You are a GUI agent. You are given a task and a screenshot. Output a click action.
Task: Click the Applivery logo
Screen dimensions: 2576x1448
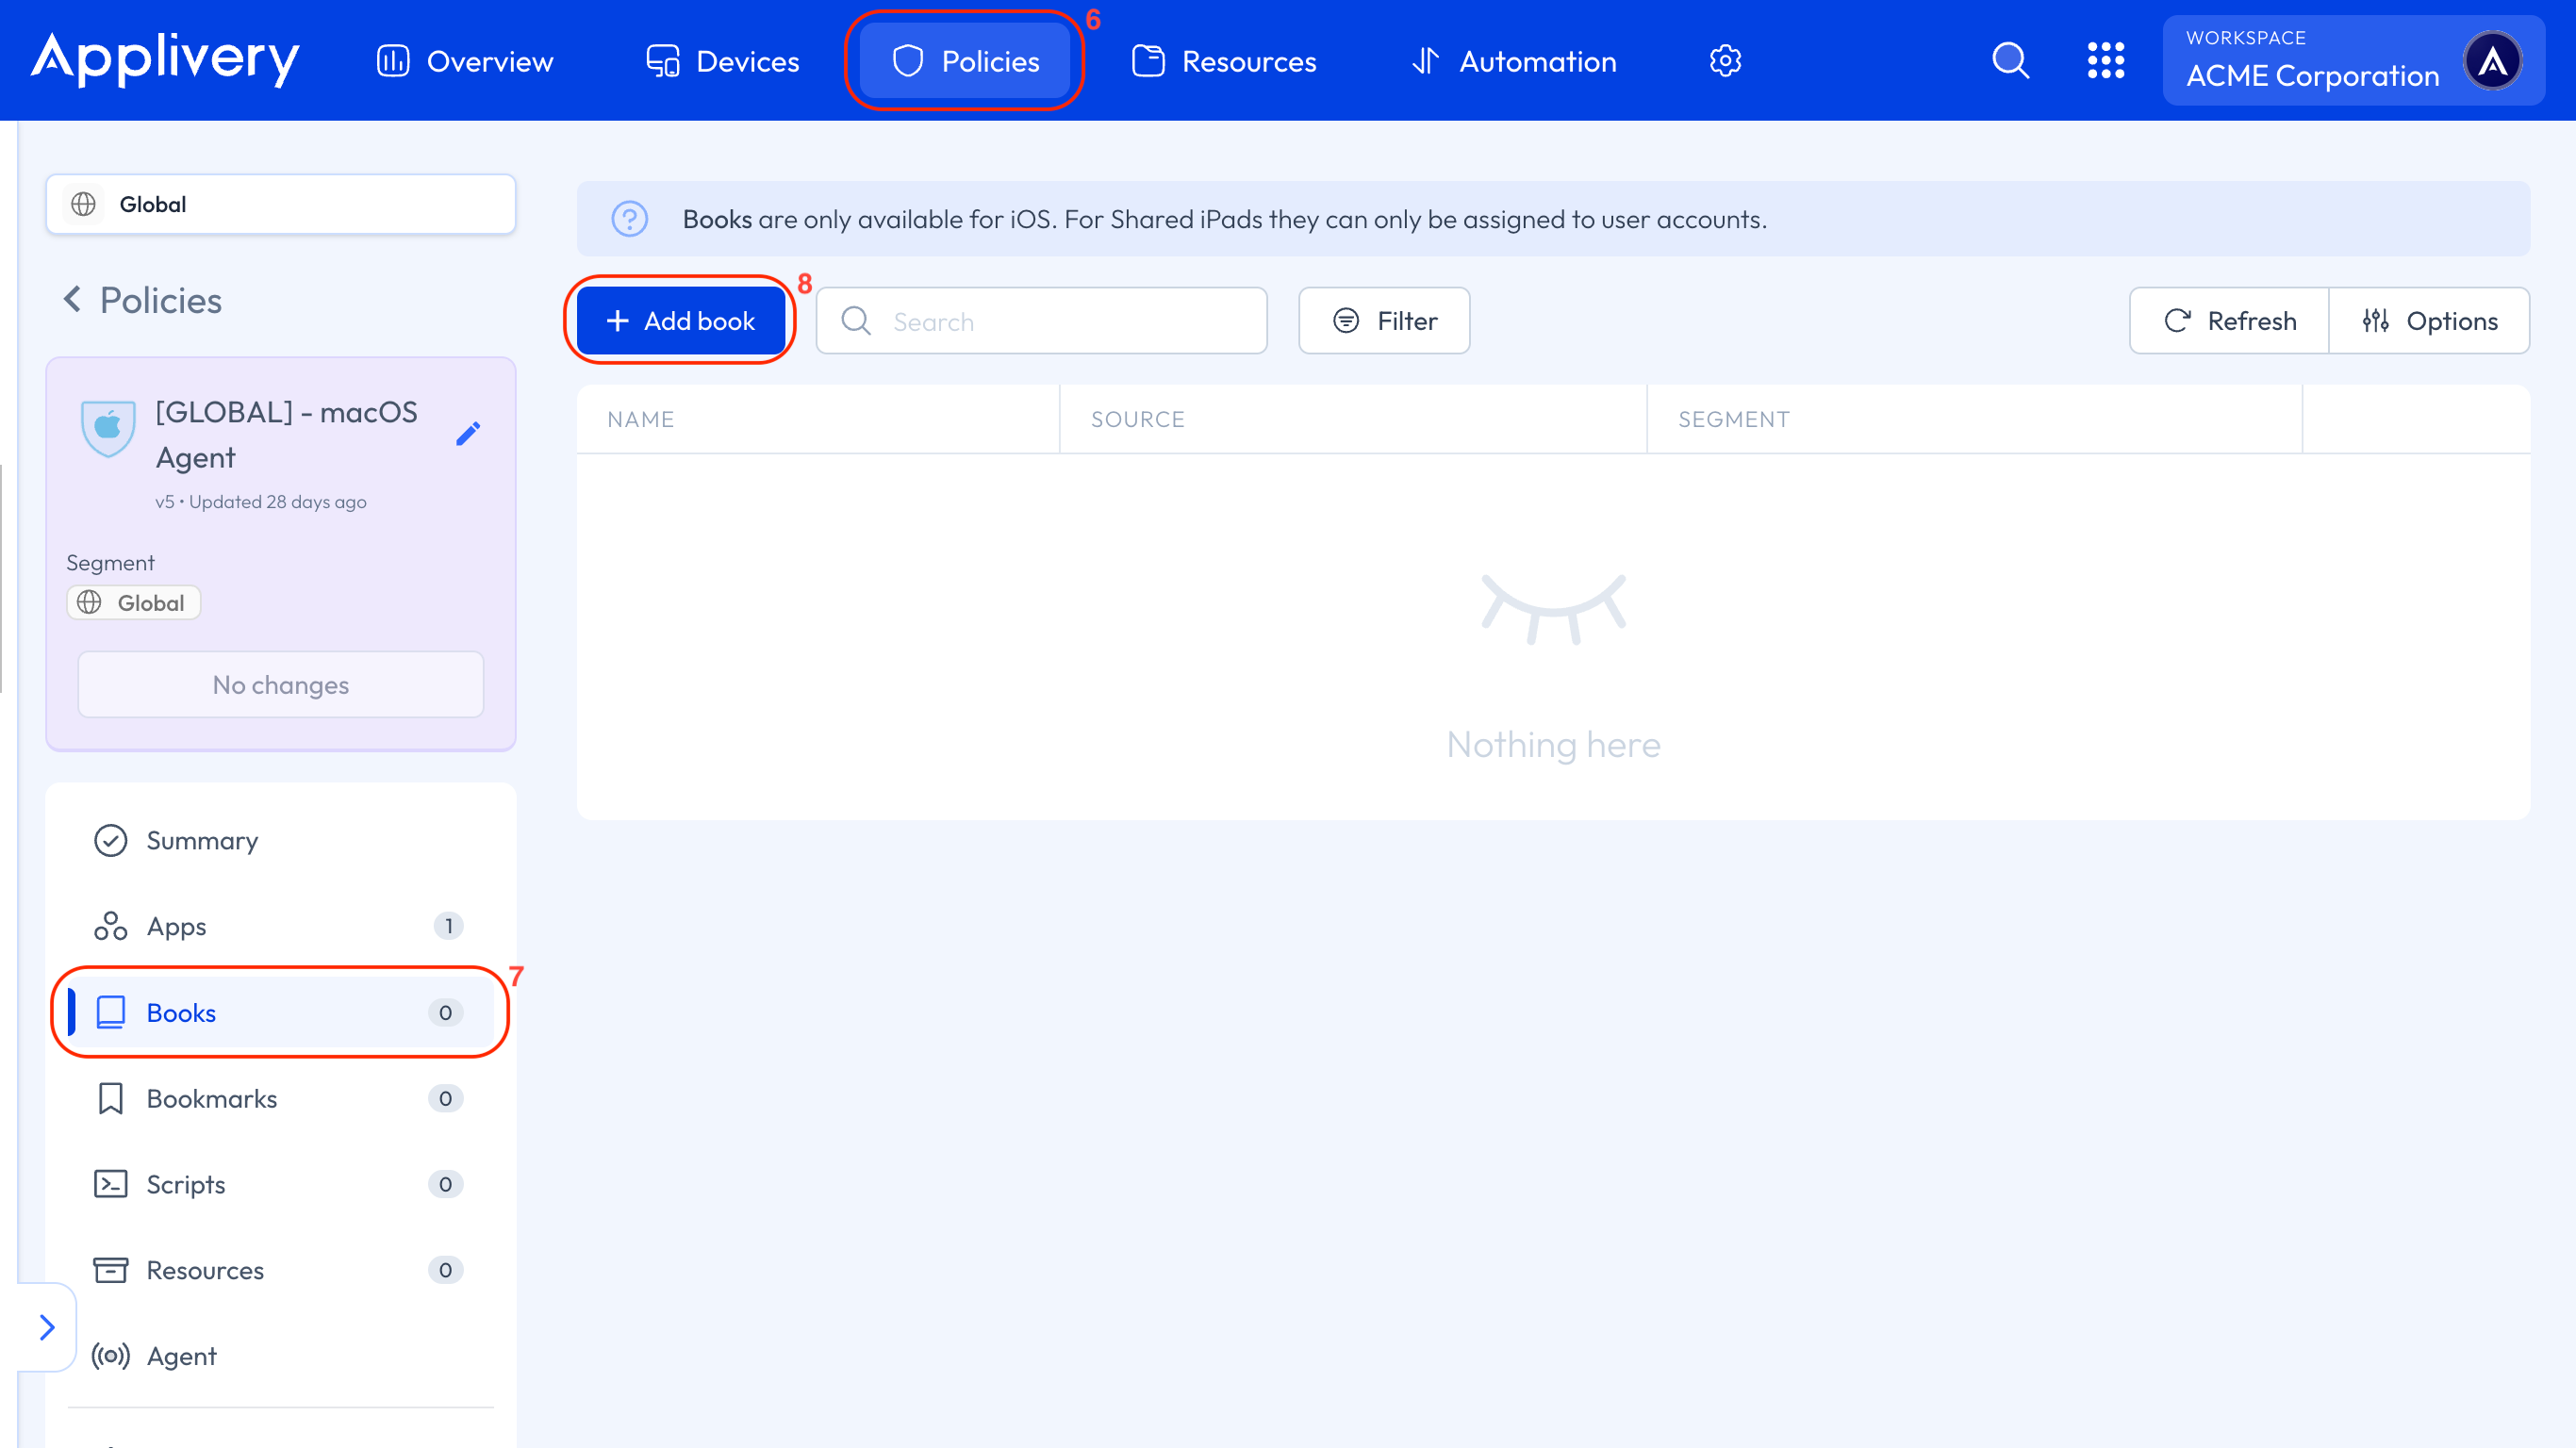click(165, 59)
